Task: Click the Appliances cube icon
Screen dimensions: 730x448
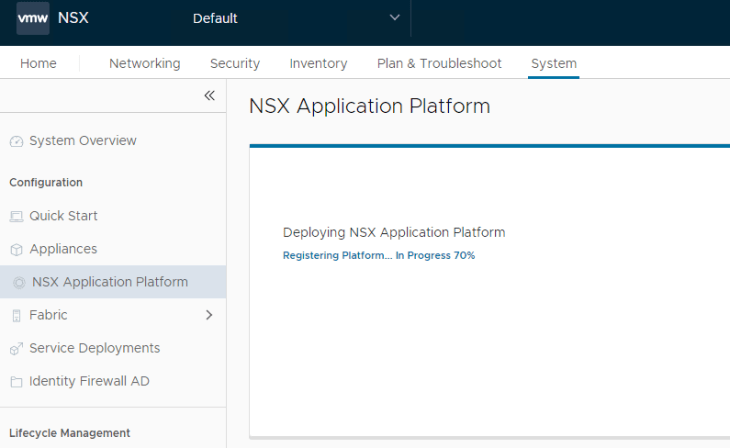Action: click(x=16, y=250)
